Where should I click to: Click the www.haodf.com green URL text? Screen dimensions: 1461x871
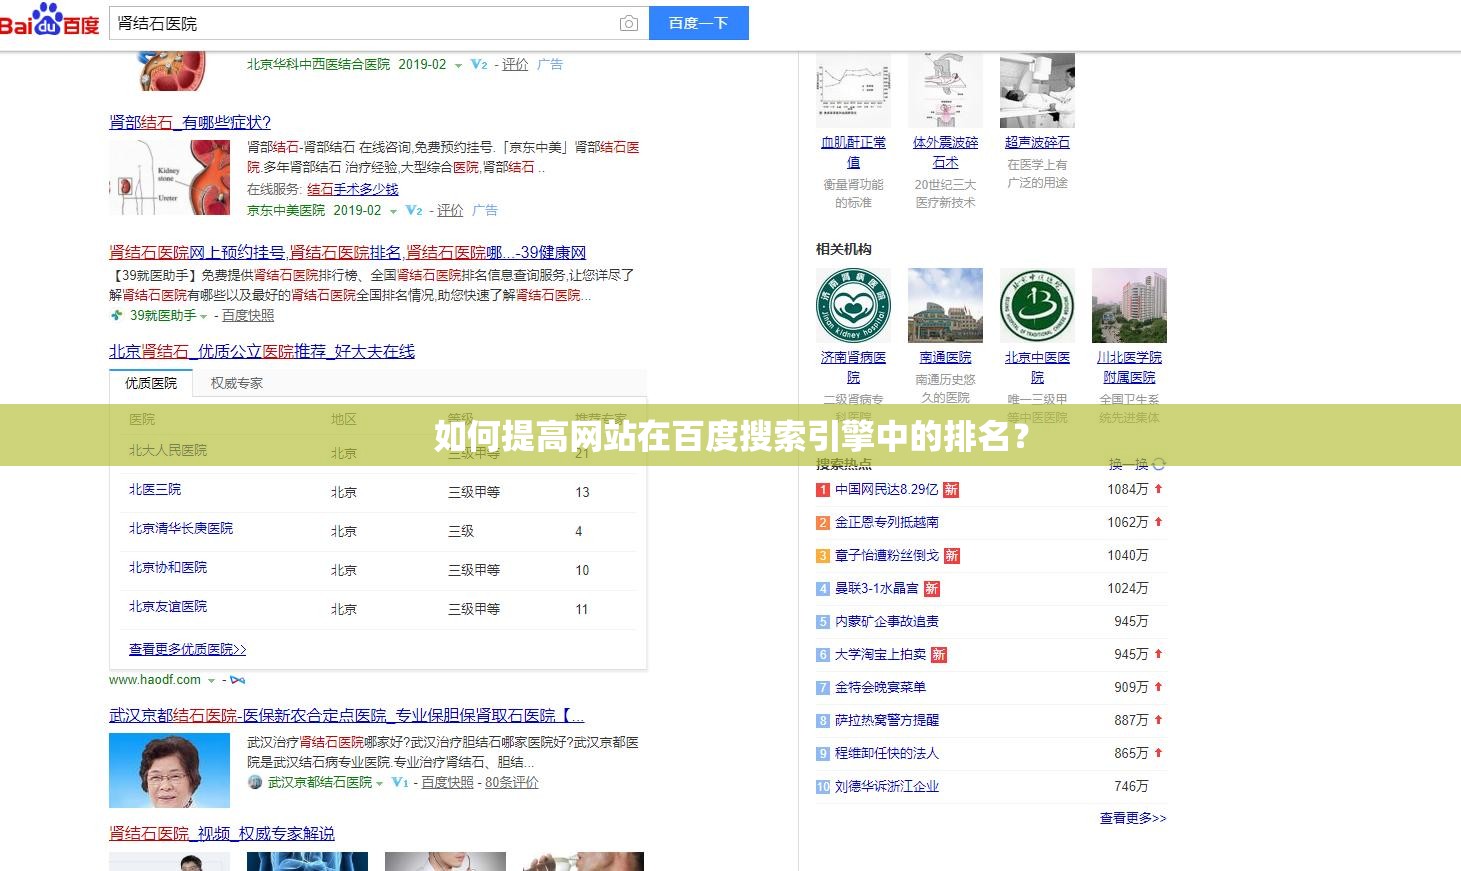[155, 680]
